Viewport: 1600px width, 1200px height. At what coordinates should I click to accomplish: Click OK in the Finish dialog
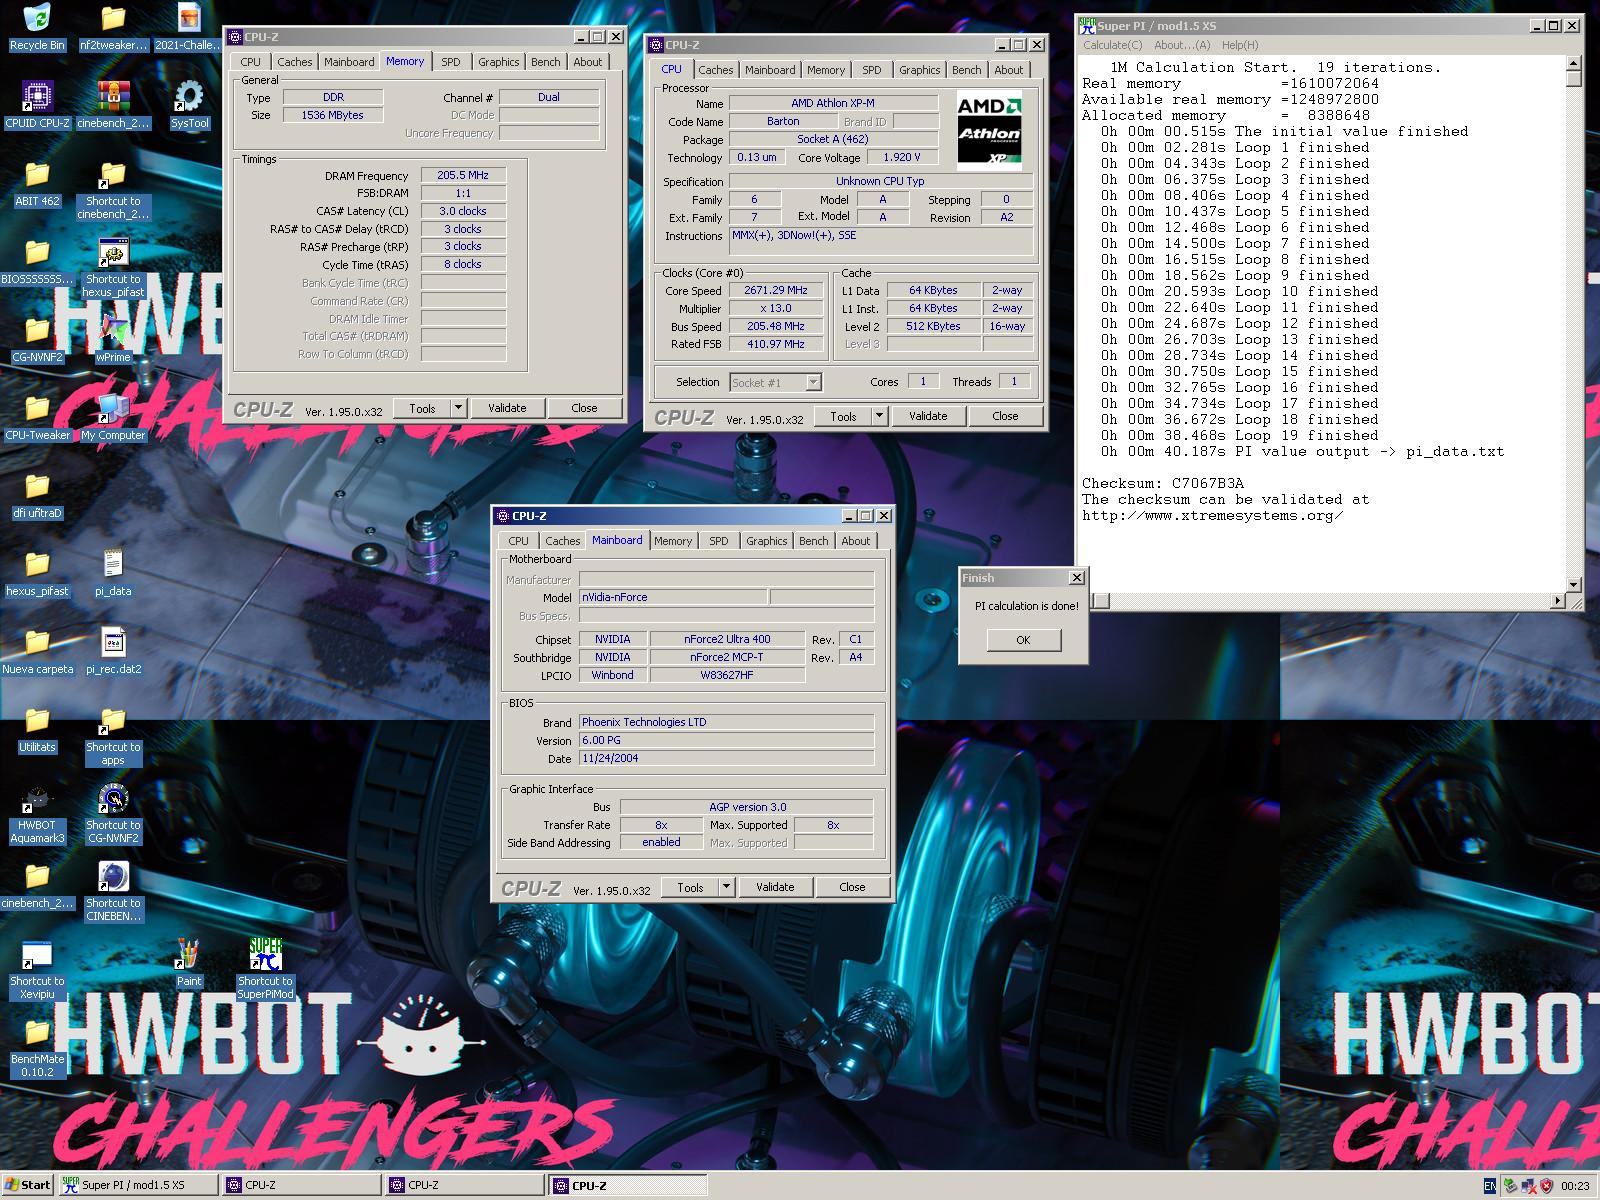tap(1023, 640)
